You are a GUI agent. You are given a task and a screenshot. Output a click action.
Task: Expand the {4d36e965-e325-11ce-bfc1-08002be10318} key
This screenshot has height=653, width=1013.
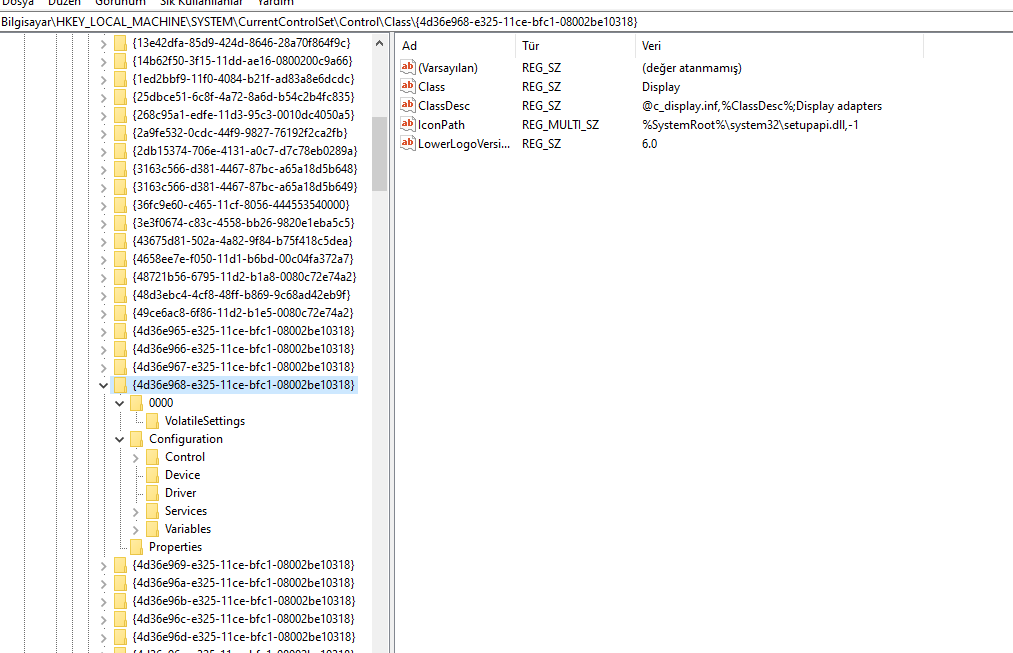pyautogui.click(x=103, y=331)
